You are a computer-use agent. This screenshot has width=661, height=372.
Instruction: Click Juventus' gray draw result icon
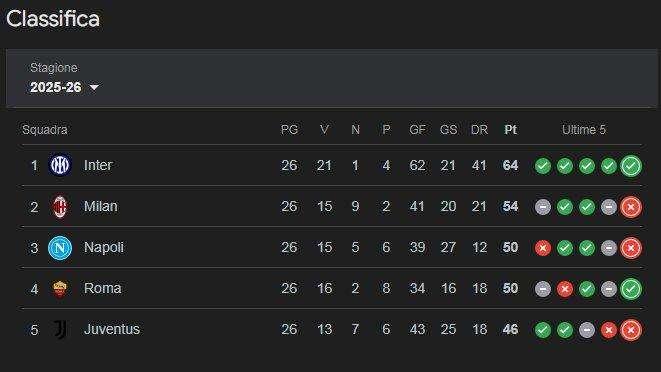click(587, 330)
